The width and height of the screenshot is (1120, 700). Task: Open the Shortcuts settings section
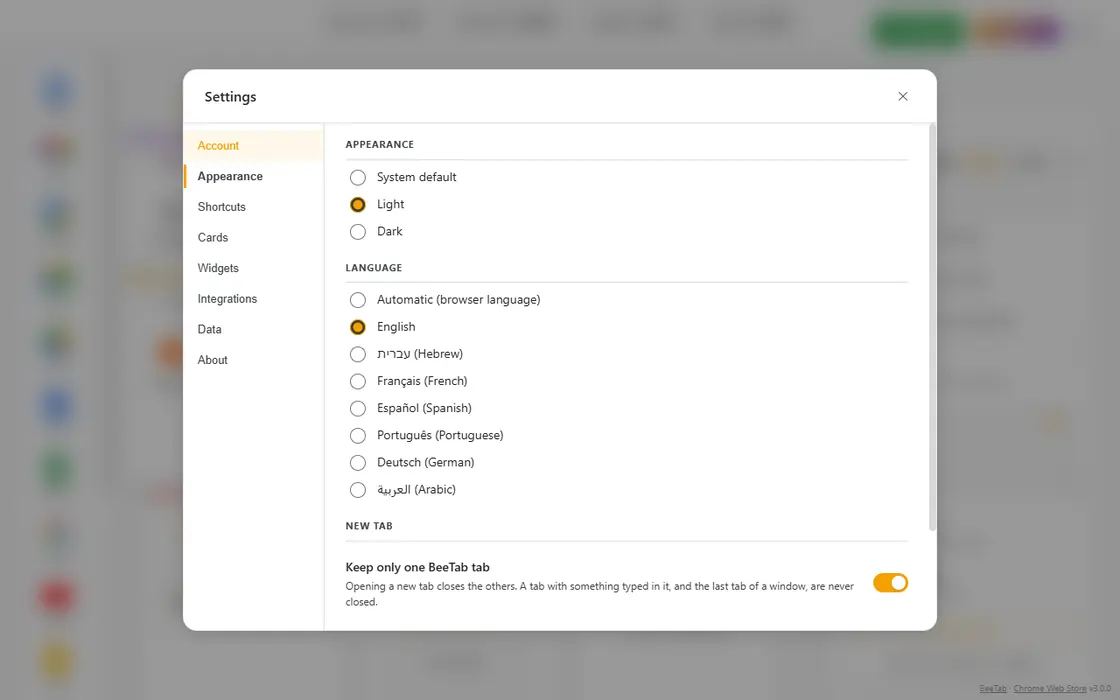click(x=254, y=207)
